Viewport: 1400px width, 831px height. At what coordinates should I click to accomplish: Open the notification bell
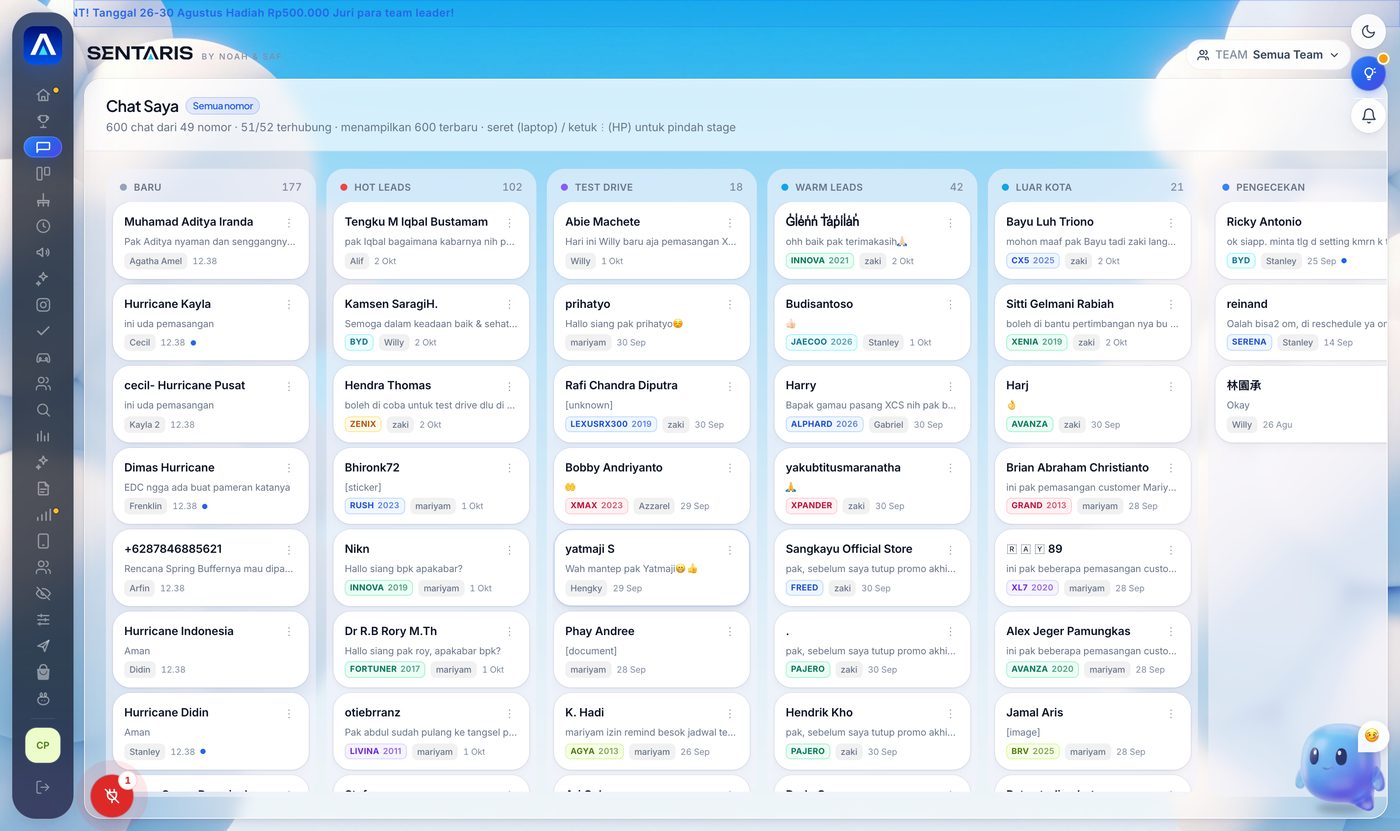1369,115
